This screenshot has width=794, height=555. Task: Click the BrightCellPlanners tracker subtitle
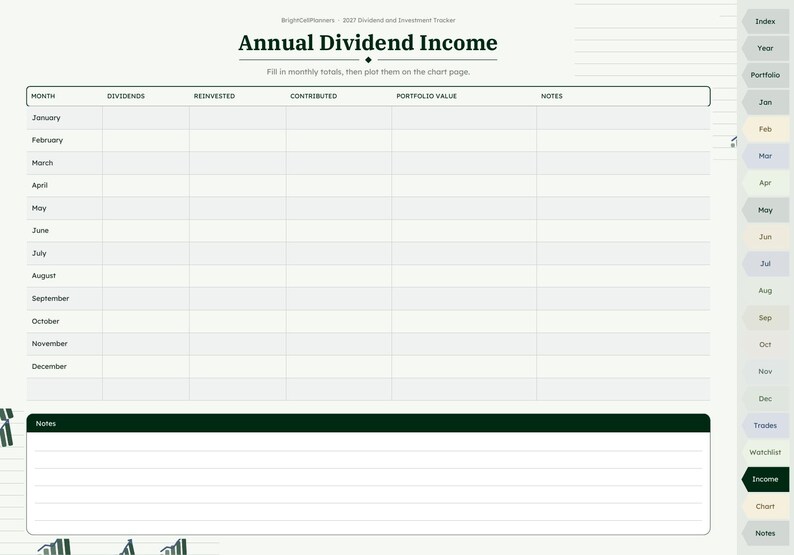[x=368, y=20]
